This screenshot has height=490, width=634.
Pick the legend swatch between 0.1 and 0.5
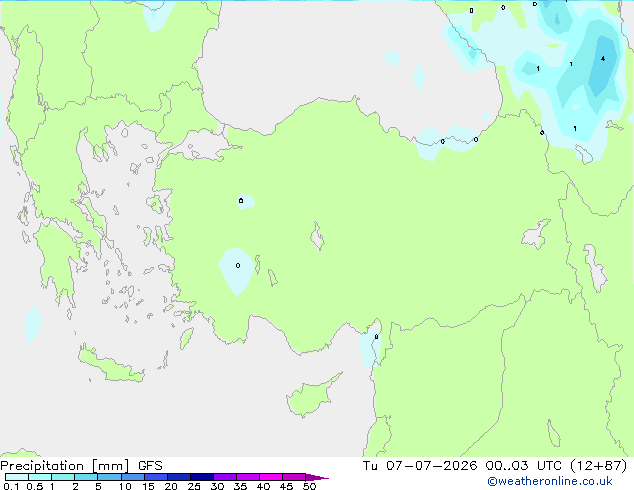click(17, 477)
